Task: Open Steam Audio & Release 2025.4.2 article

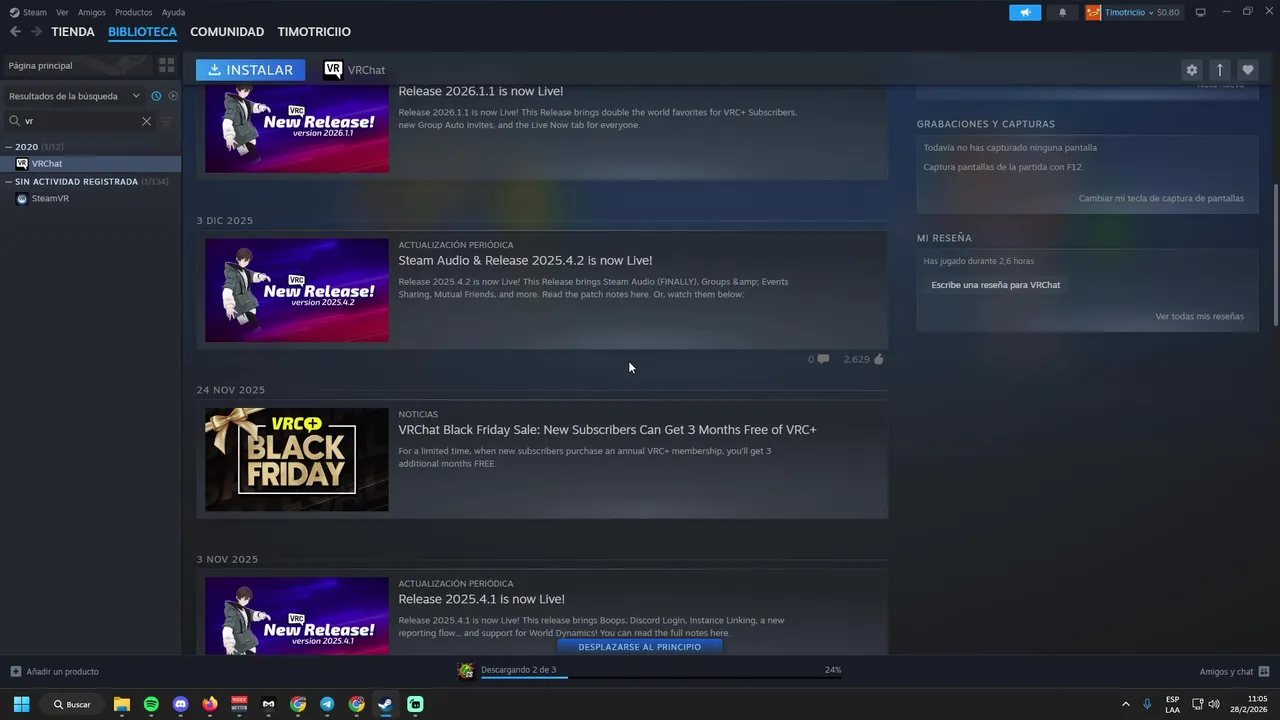Action: [525, 260]
